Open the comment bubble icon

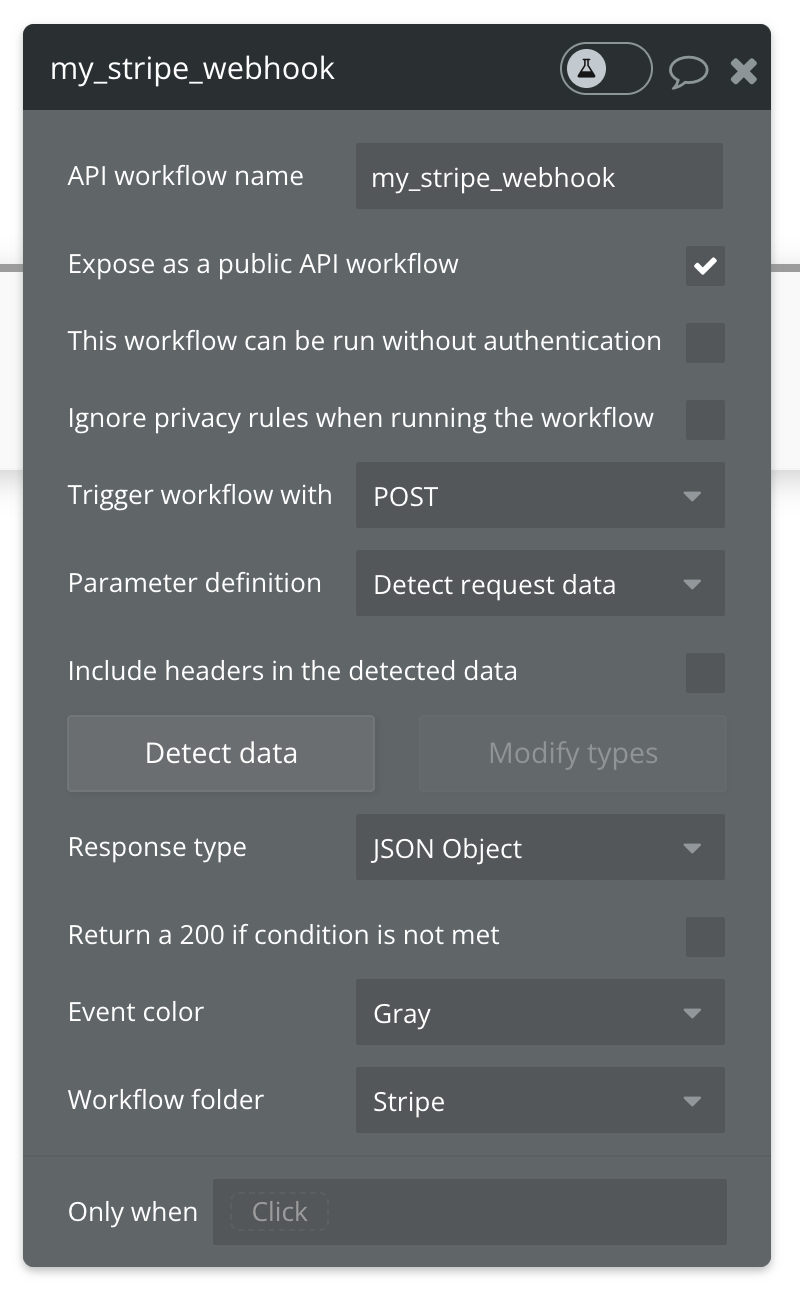tap(688, 71)
